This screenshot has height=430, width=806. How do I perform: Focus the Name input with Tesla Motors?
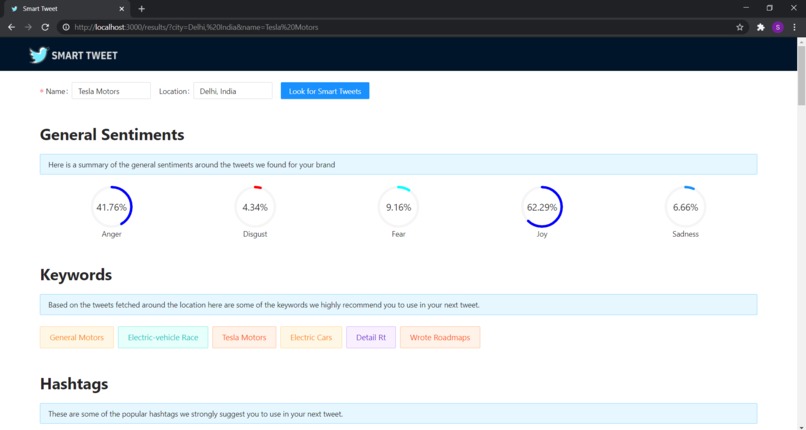pos(111,91)
